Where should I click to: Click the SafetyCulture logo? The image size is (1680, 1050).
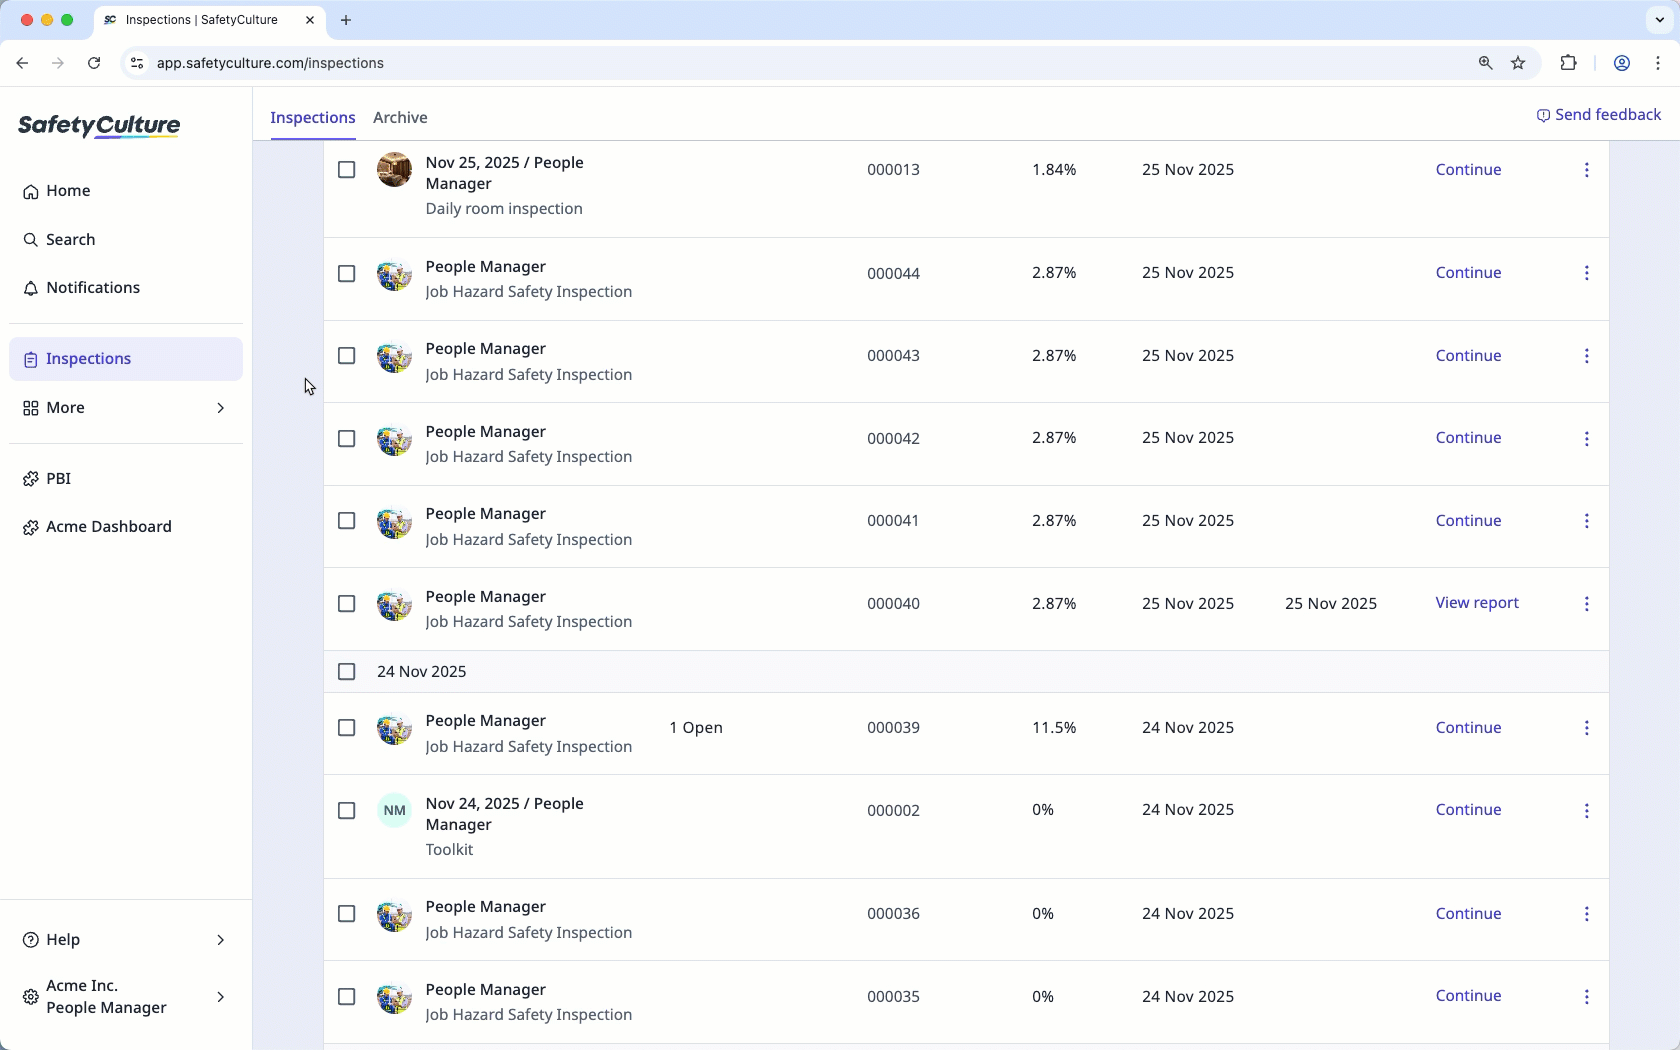tap(99, 125)
